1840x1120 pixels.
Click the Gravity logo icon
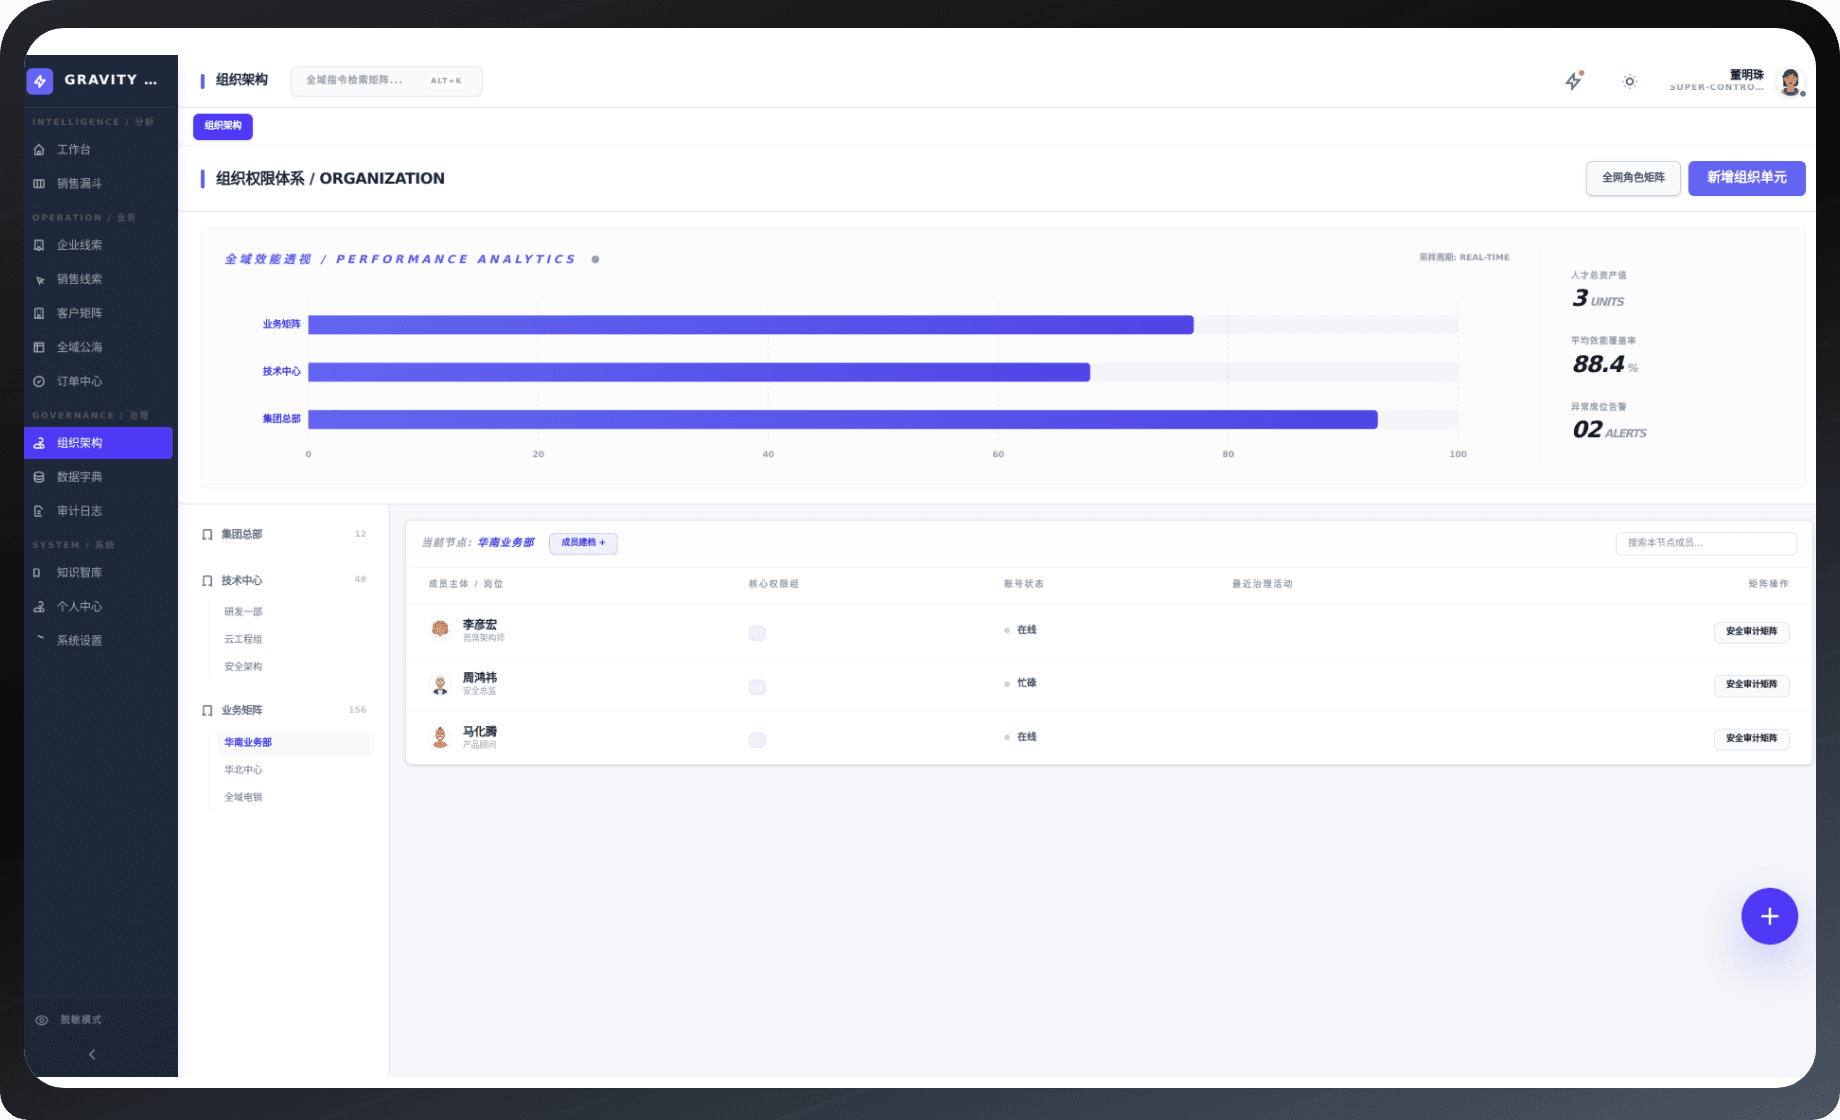click(x=40, y=81)
